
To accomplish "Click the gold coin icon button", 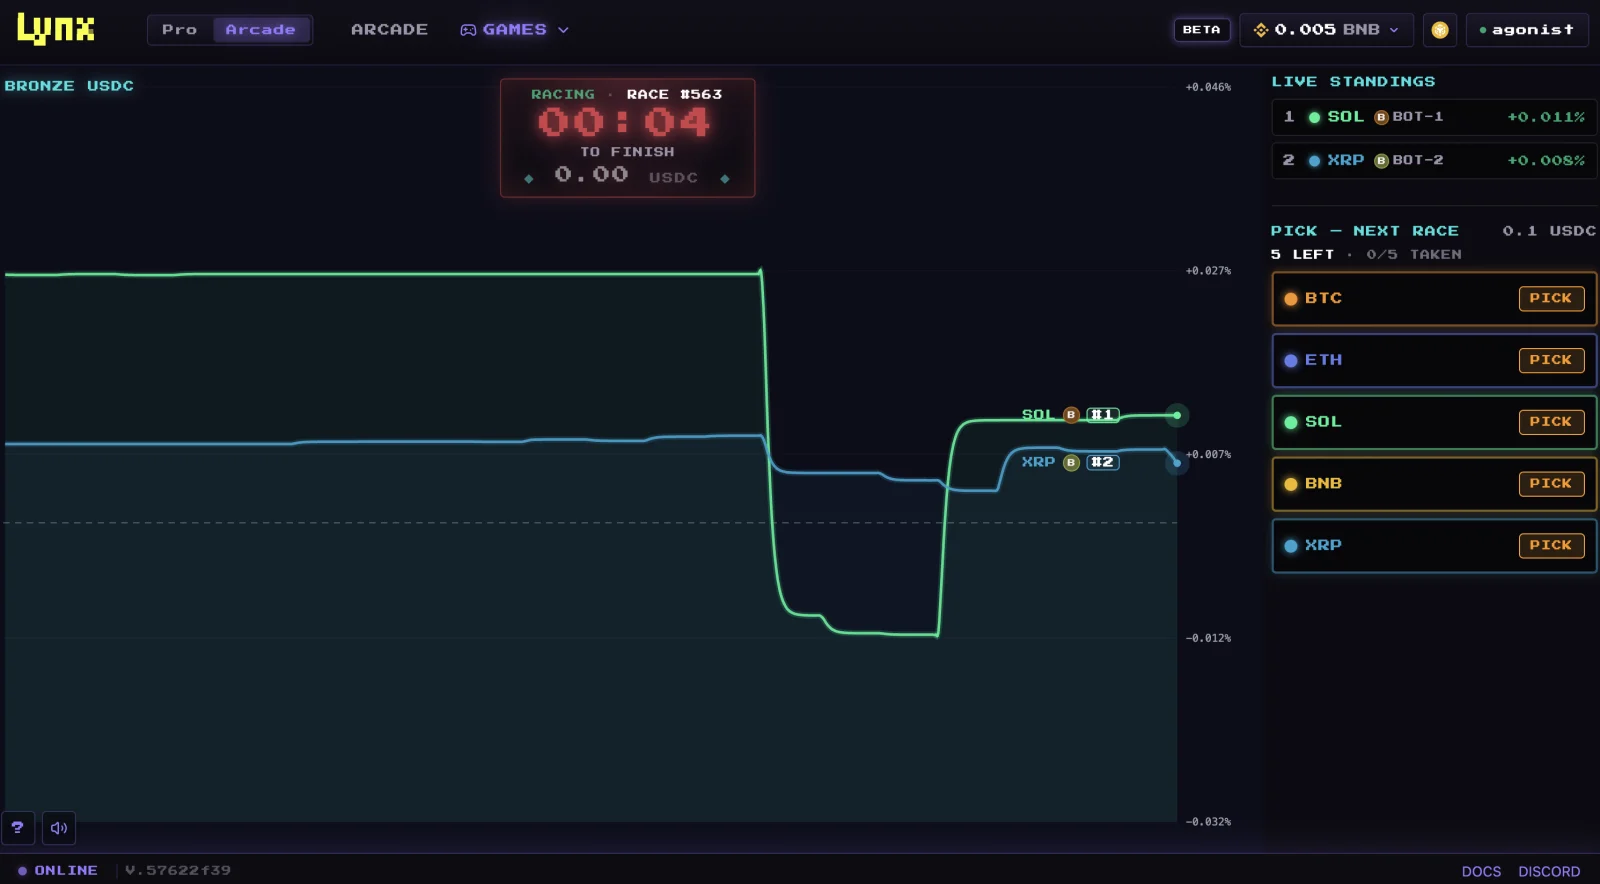I will [x=1439, y=30].
